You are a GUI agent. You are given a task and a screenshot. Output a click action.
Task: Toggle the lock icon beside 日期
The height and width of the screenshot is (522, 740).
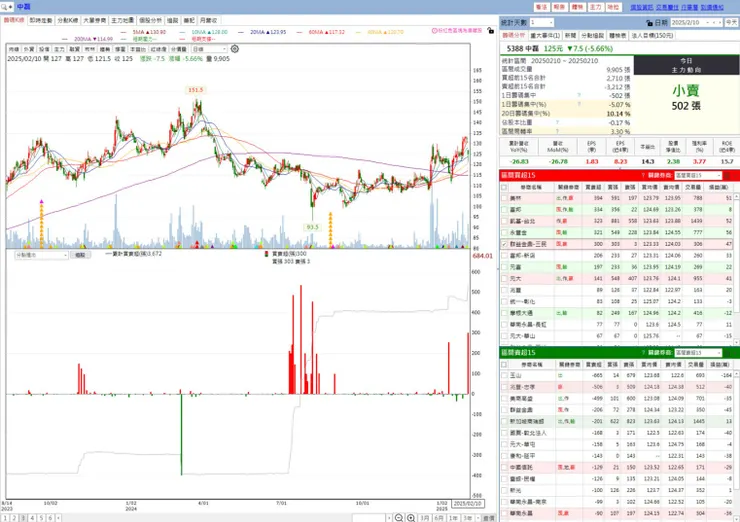pyautogui.click(x=649, y=23)
